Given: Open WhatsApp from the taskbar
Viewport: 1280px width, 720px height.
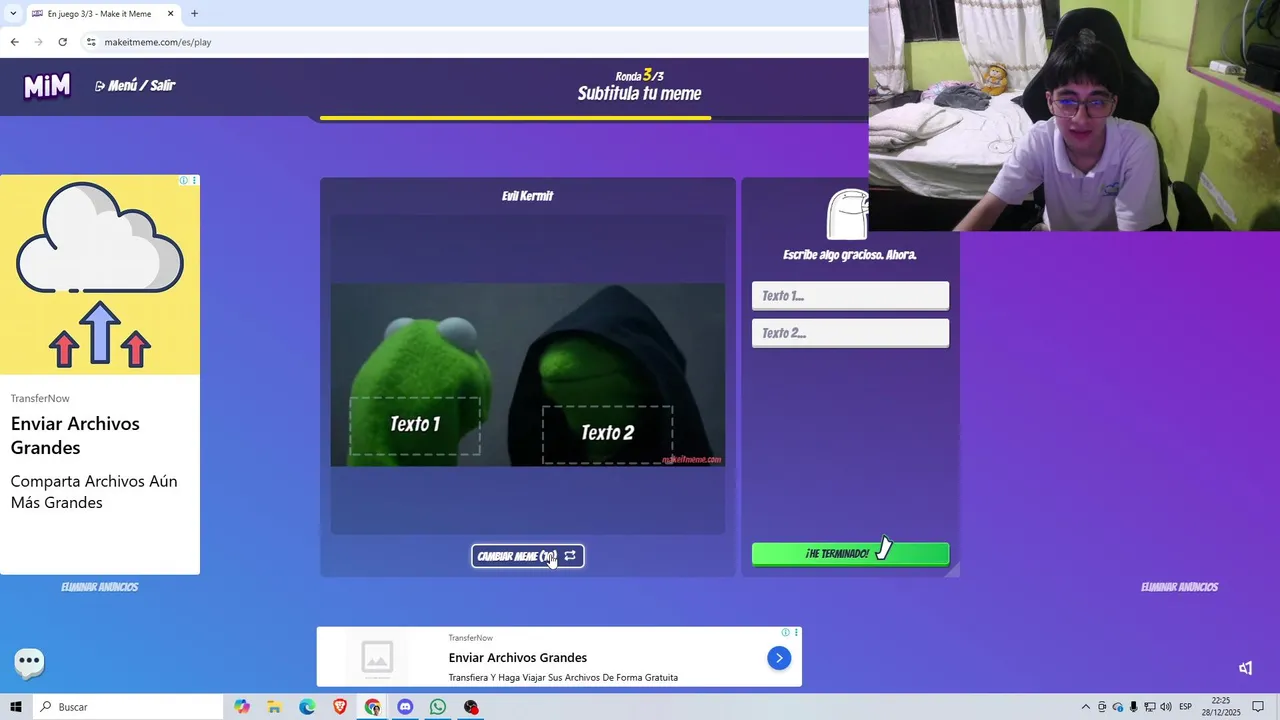Looking at the screenshot, I should point(438,707).
